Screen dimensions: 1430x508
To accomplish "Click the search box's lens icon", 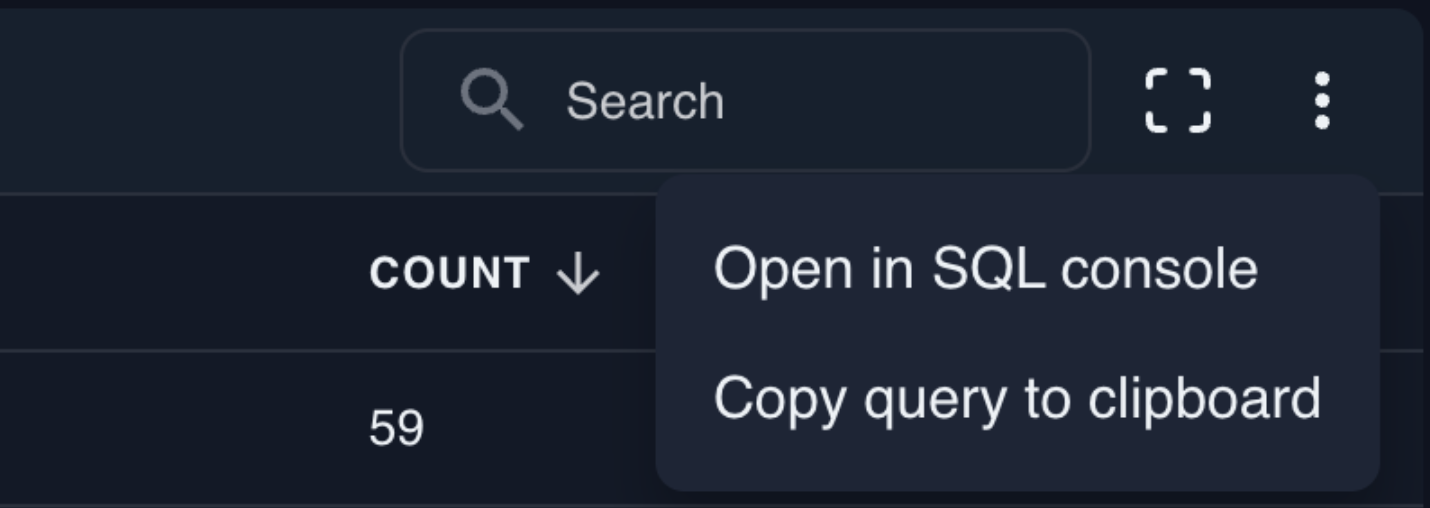I will 490,101.
